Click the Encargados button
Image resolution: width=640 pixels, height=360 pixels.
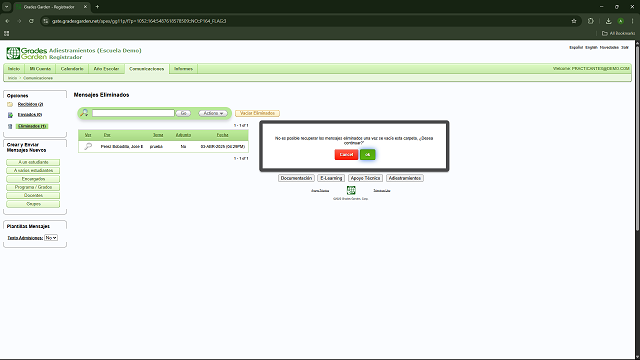pos(33,179)
